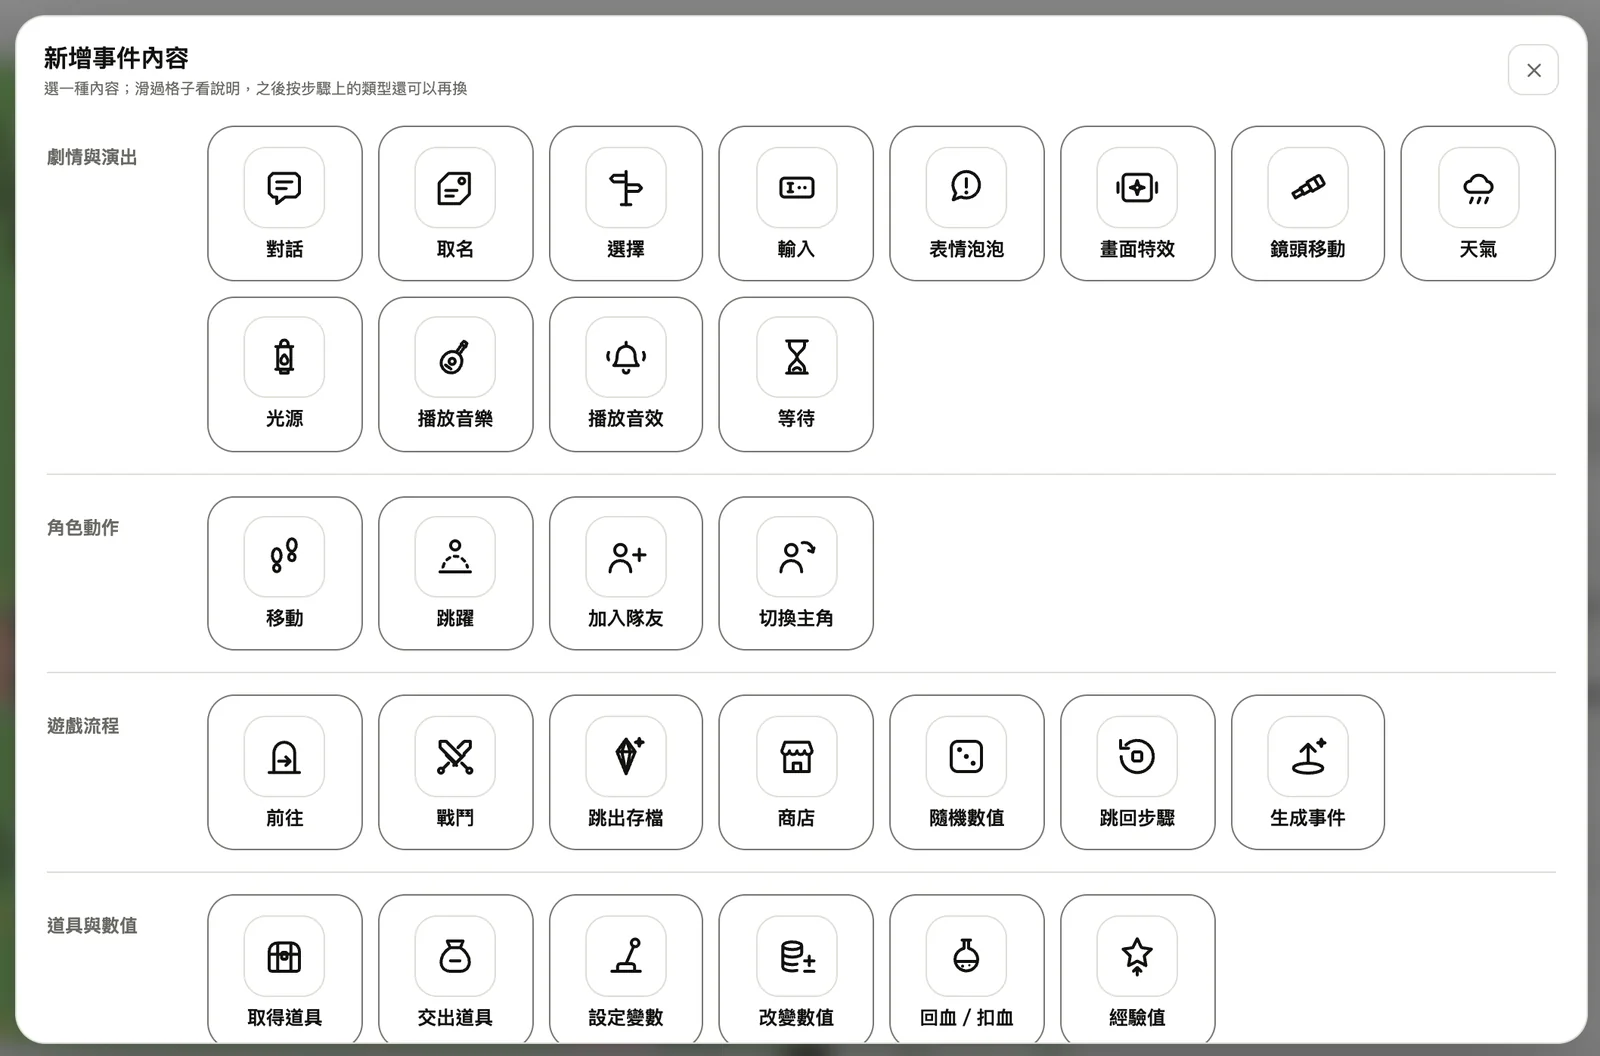Open the 商店 shop event
This screenshot has height=1056, width=1600.
pos(796,773)
